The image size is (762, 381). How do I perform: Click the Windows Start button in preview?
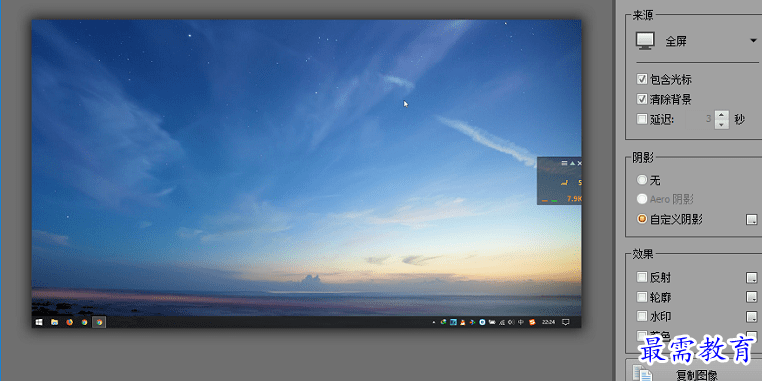coord(39,322)
